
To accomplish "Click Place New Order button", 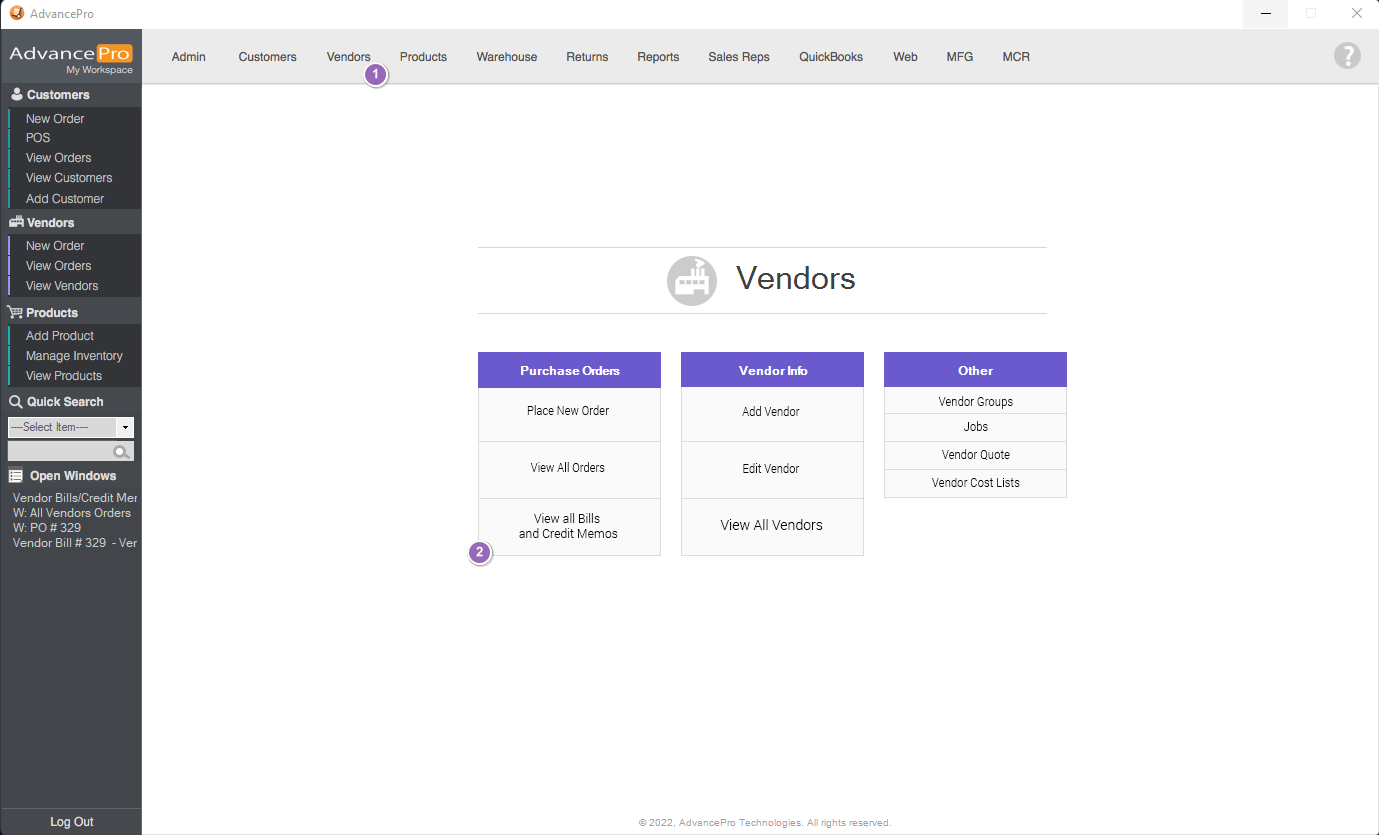I will 568,411.
